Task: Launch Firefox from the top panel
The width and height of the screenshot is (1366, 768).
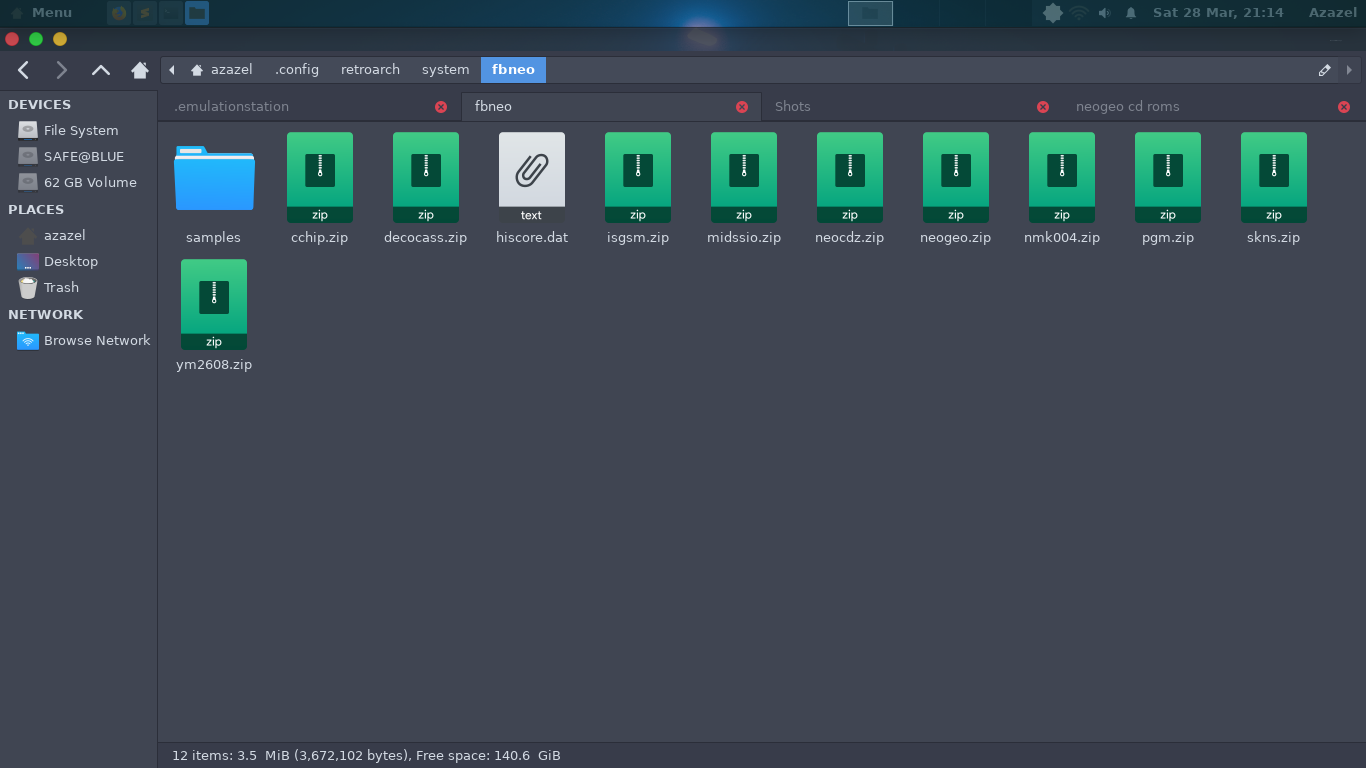Action: 119,13
